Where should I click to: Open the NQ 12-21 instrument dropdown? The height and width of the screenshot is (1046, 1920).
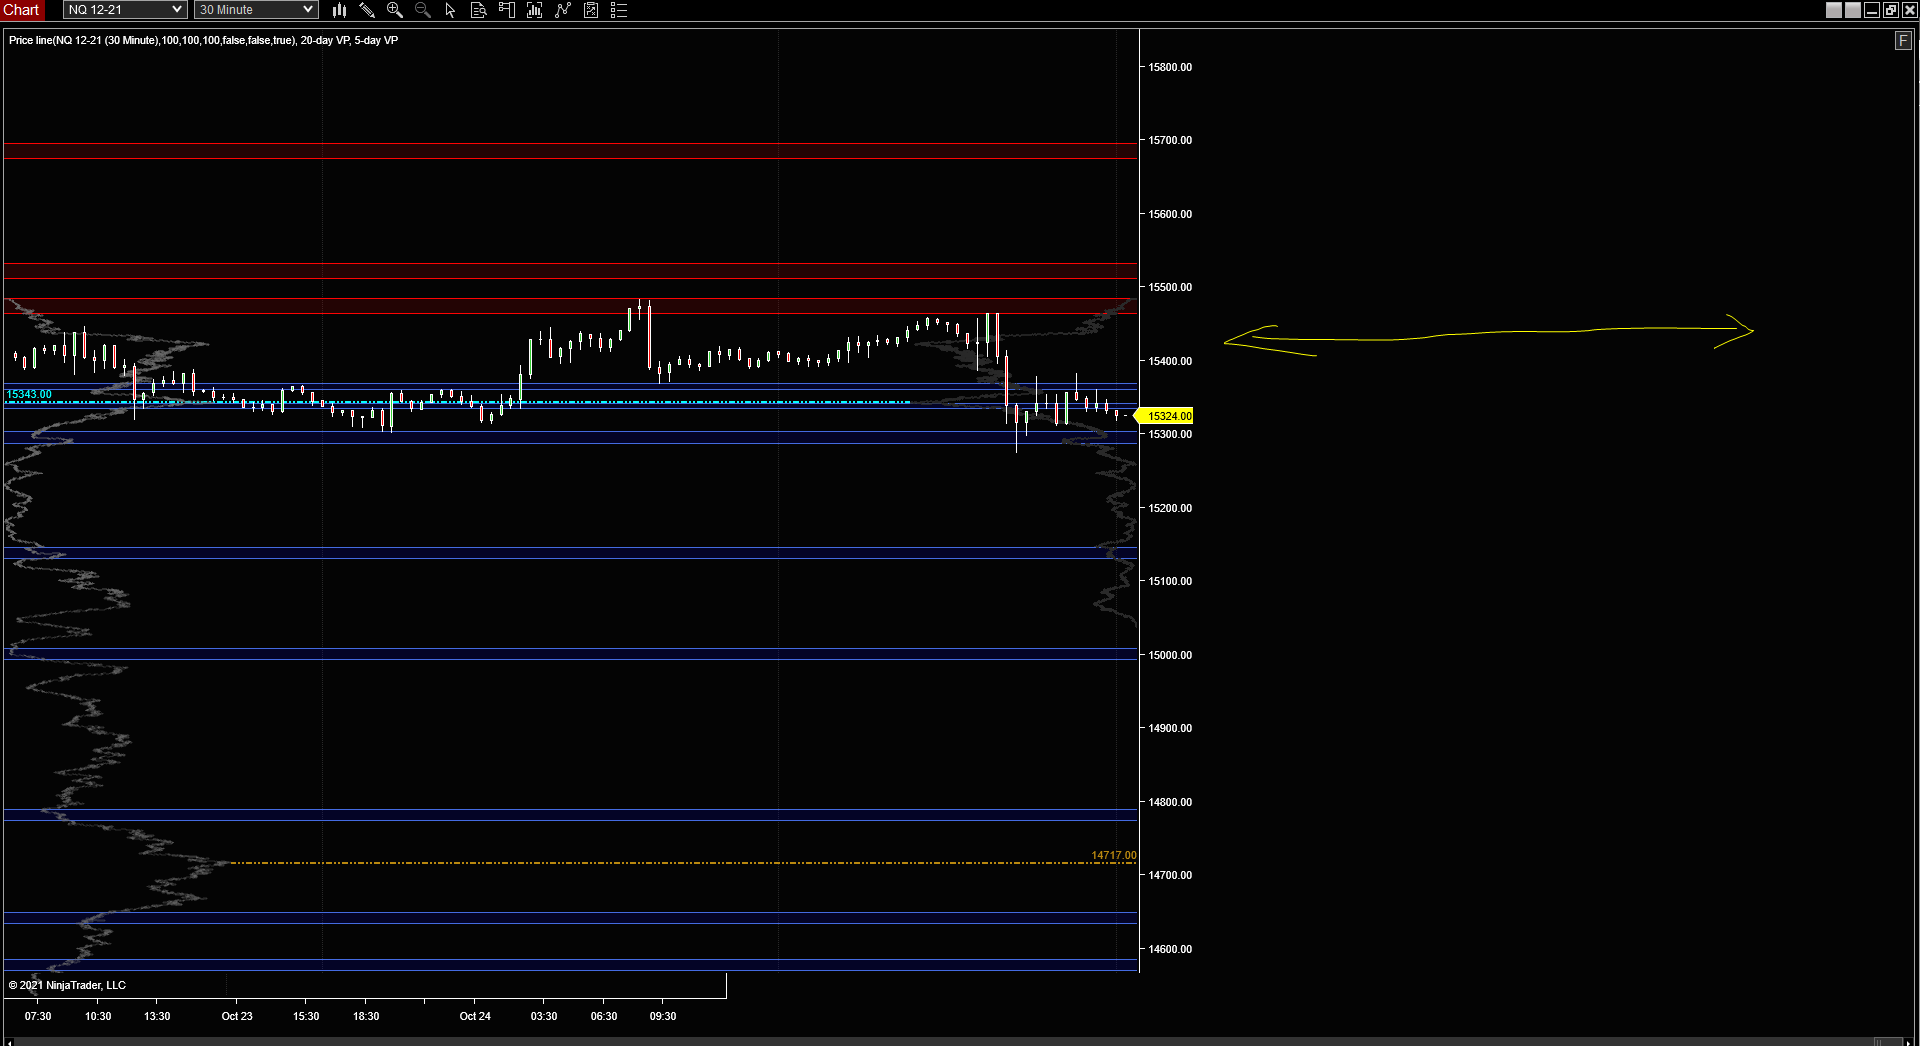[x=124, y=10]
